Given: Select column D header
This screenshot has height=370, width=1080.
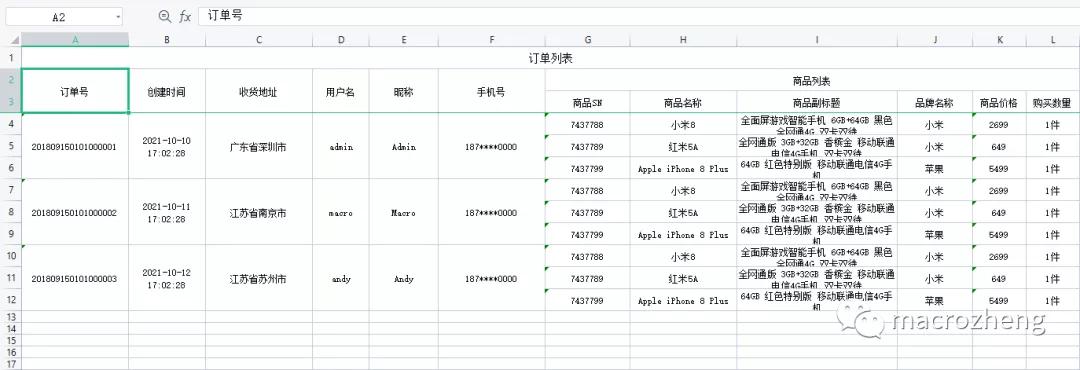Looking at the screenshot, I should [x=340, y=39].
